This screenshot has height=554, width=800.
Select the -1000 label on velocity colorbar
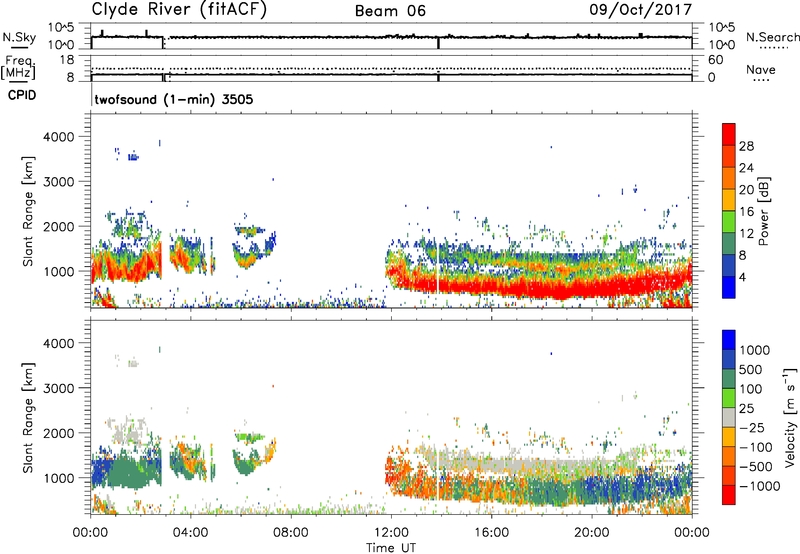coord(759,486)
